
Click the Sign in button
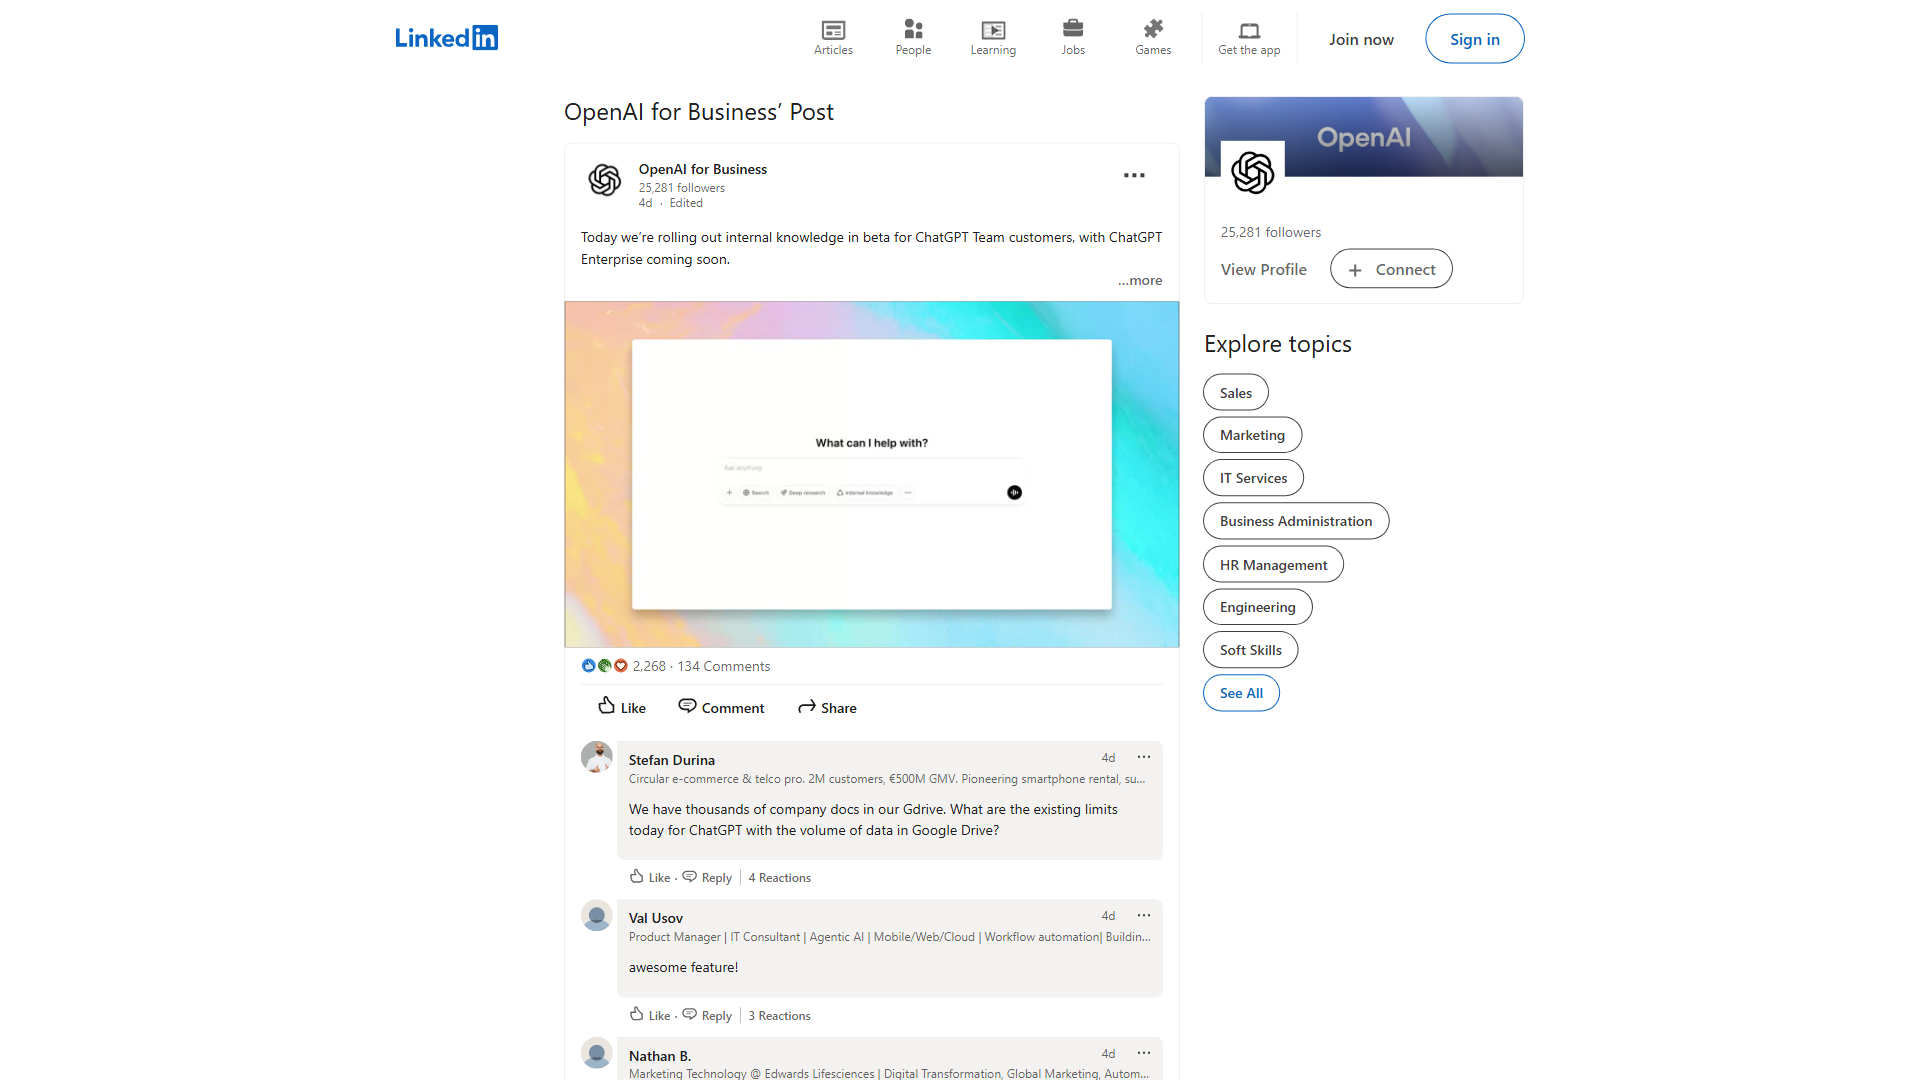[1475, 39]
